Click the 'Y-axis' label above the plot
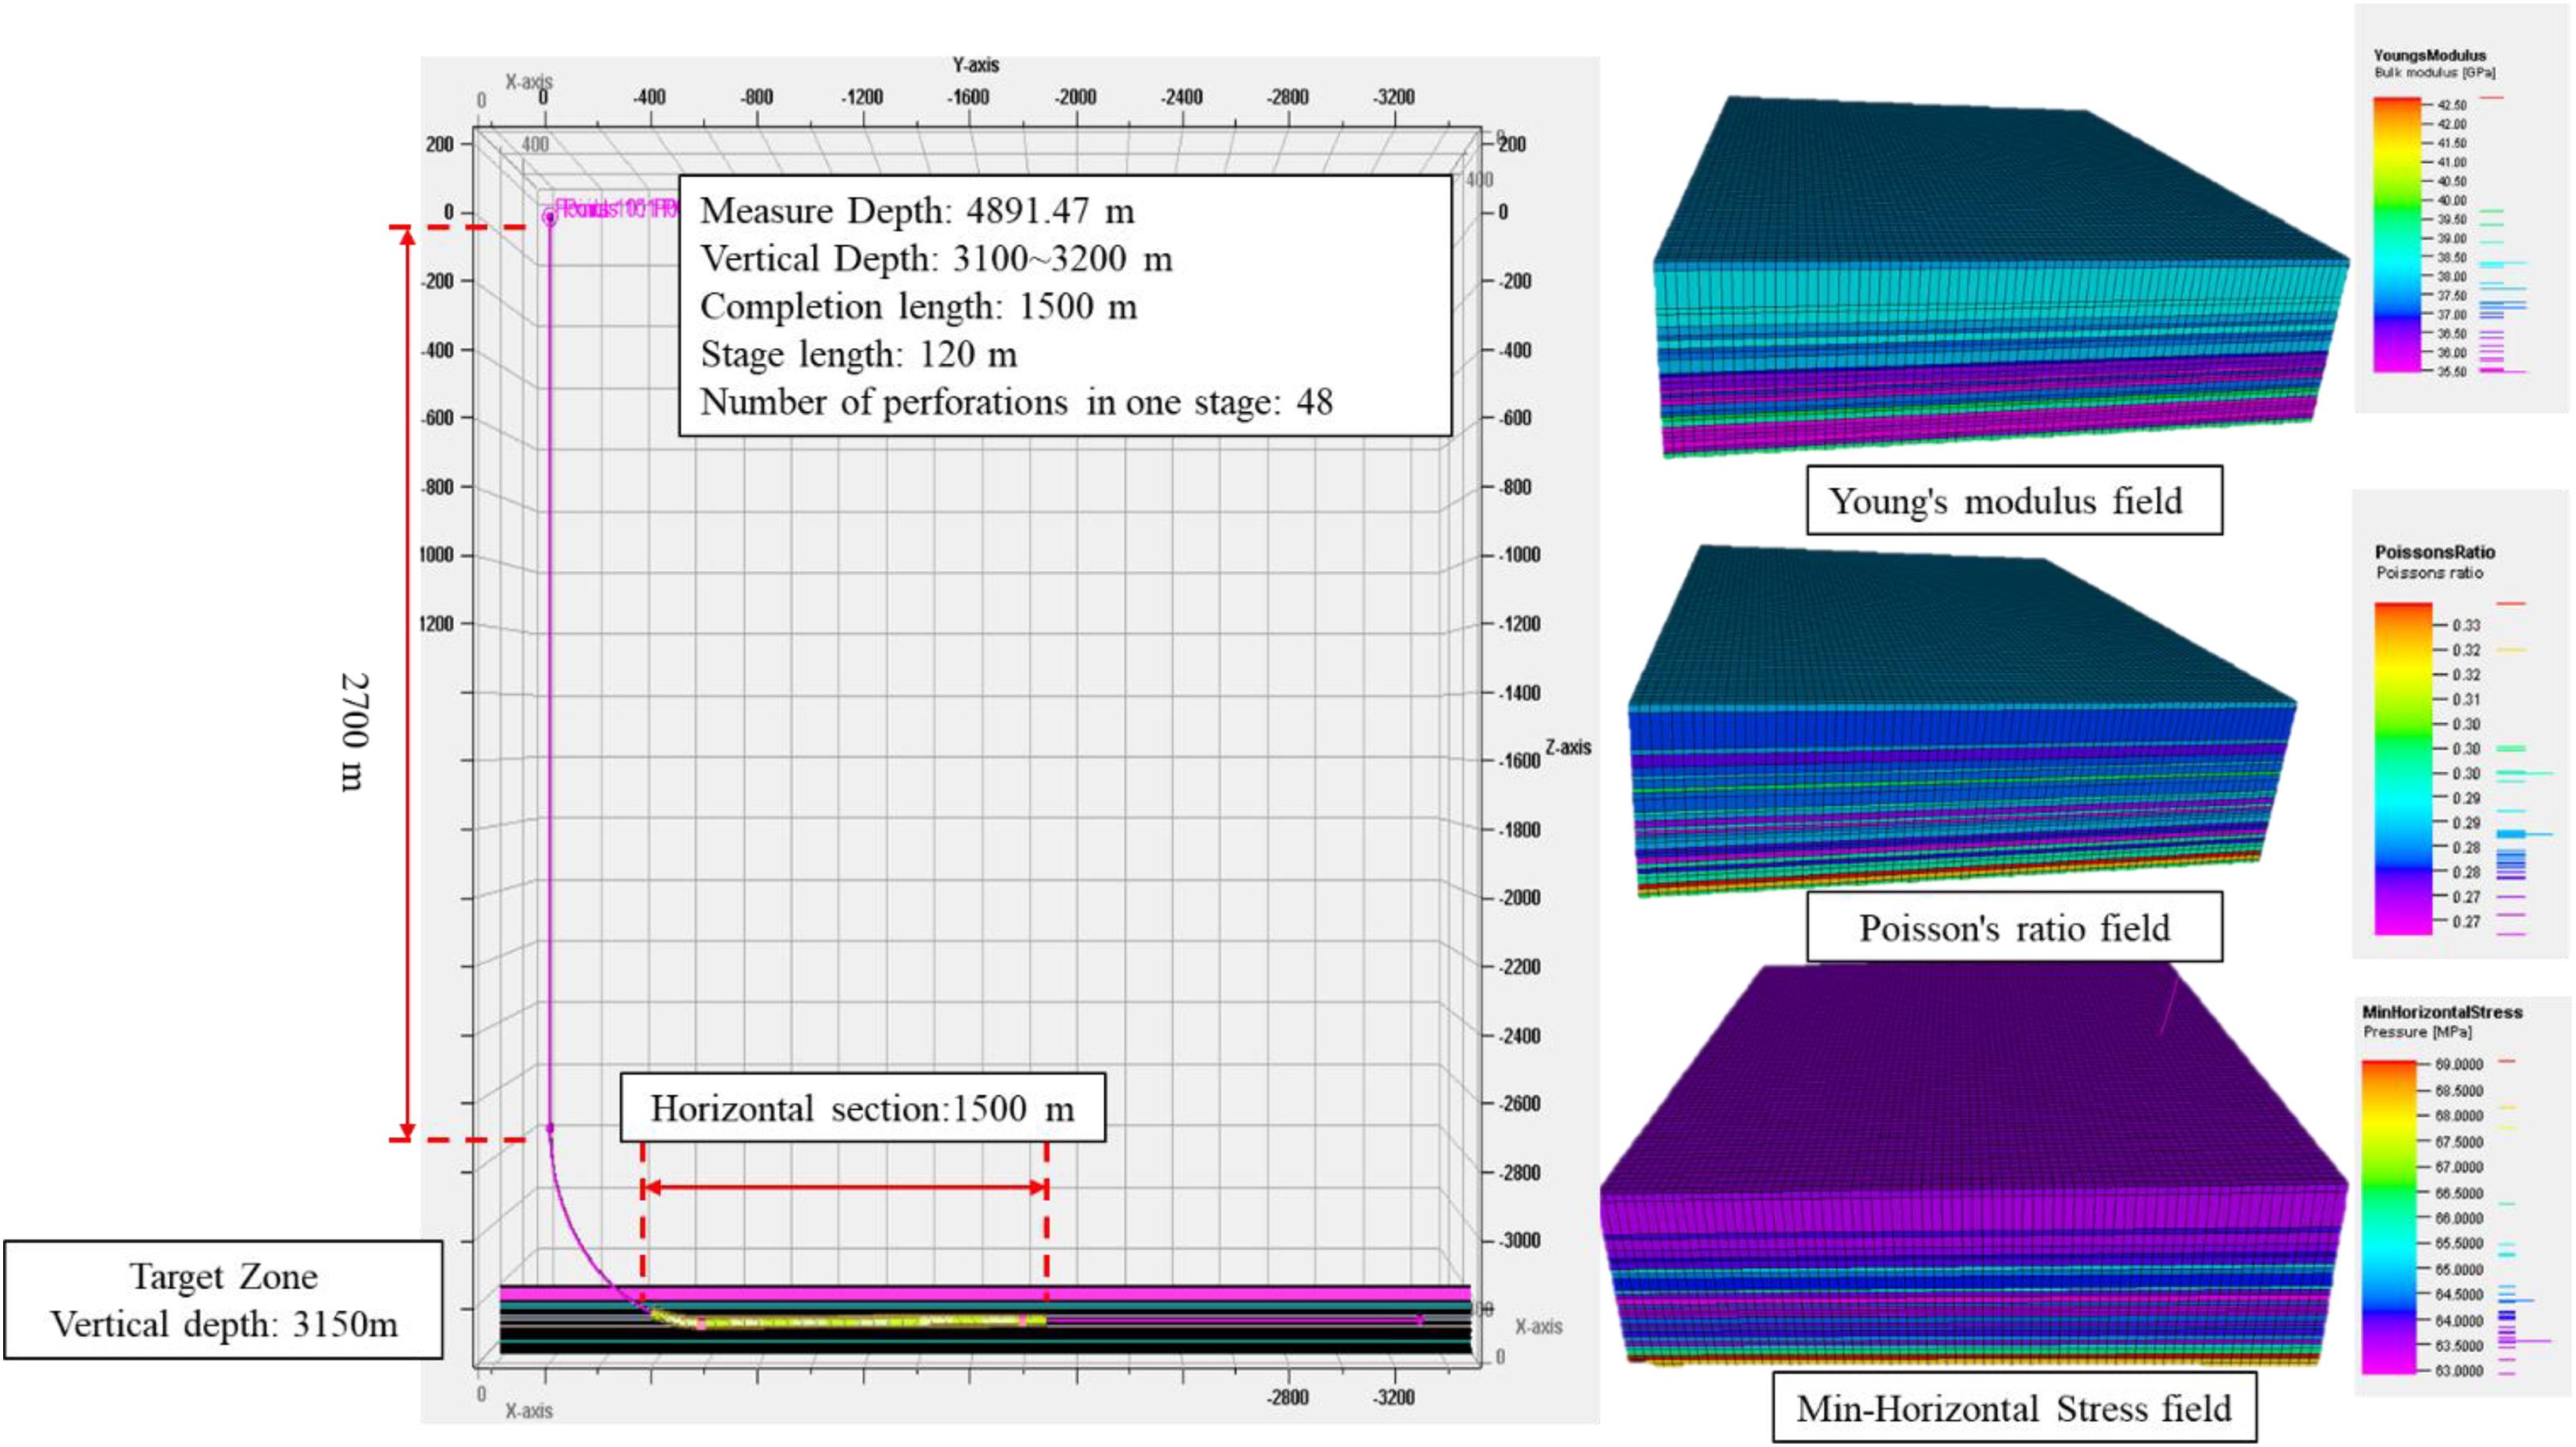This screenshot has height=1447, width=2576. pos(975,65)
